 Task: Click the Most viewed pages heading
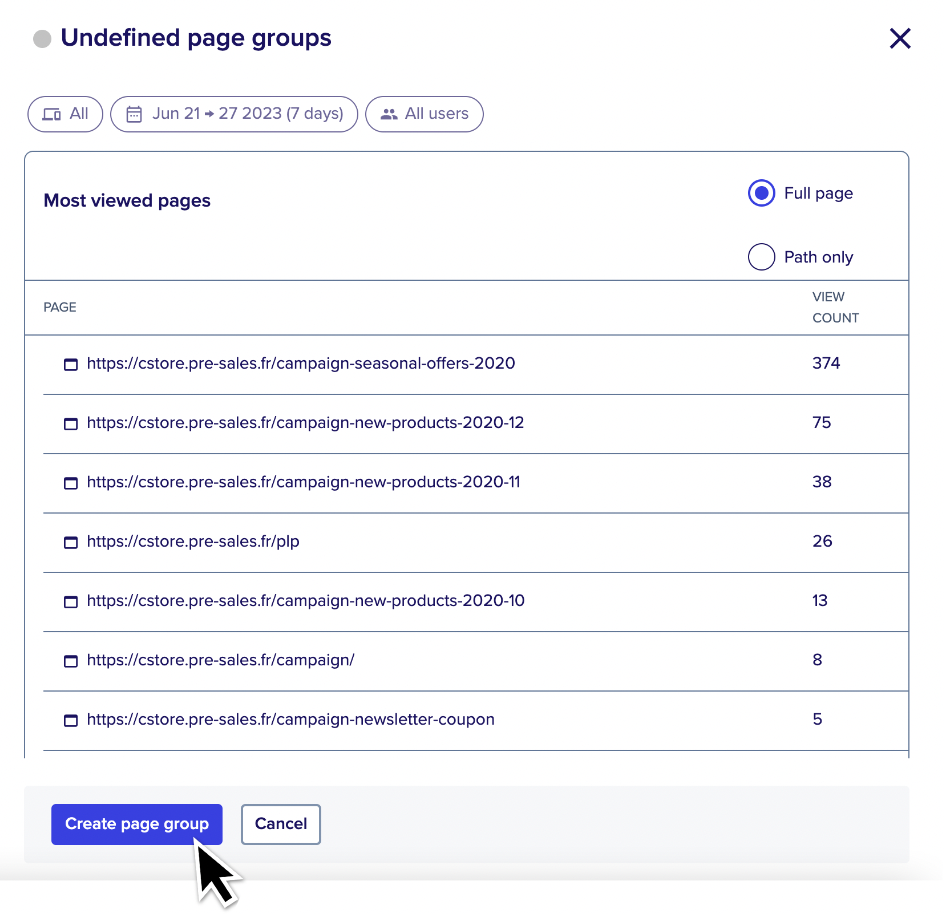(x=127, y=201)
